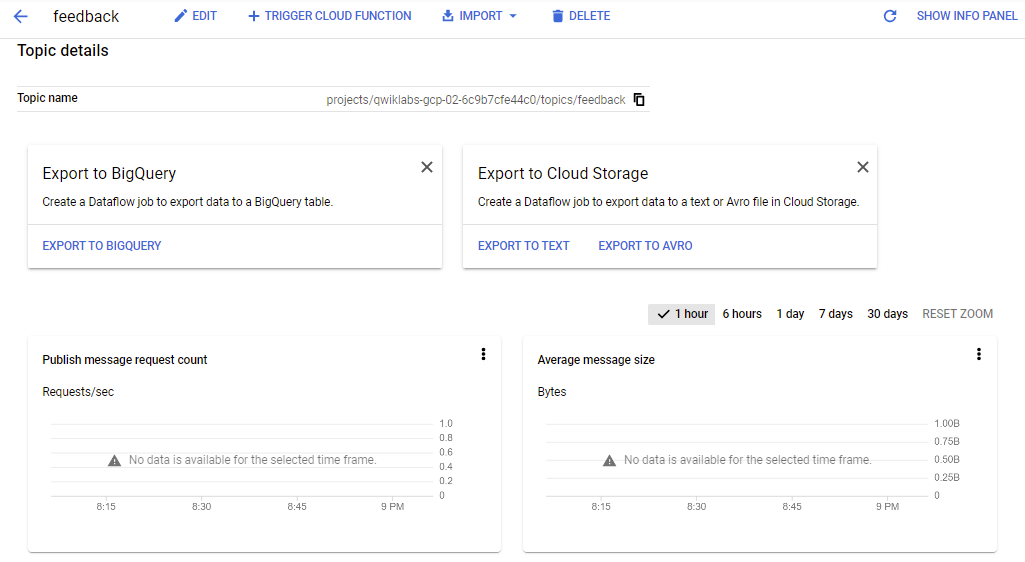Dismiss the Export to BigQuery card
Viewport: 1025px width, 562px height.
point(427,167)
